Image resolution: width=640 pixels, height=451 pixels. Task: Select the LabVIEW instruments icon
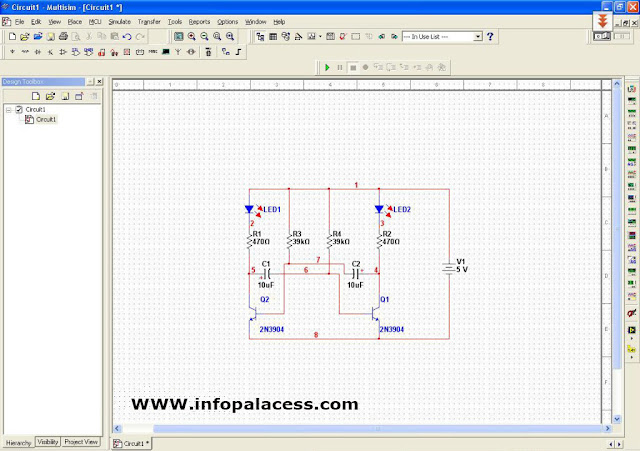[632, 330]
